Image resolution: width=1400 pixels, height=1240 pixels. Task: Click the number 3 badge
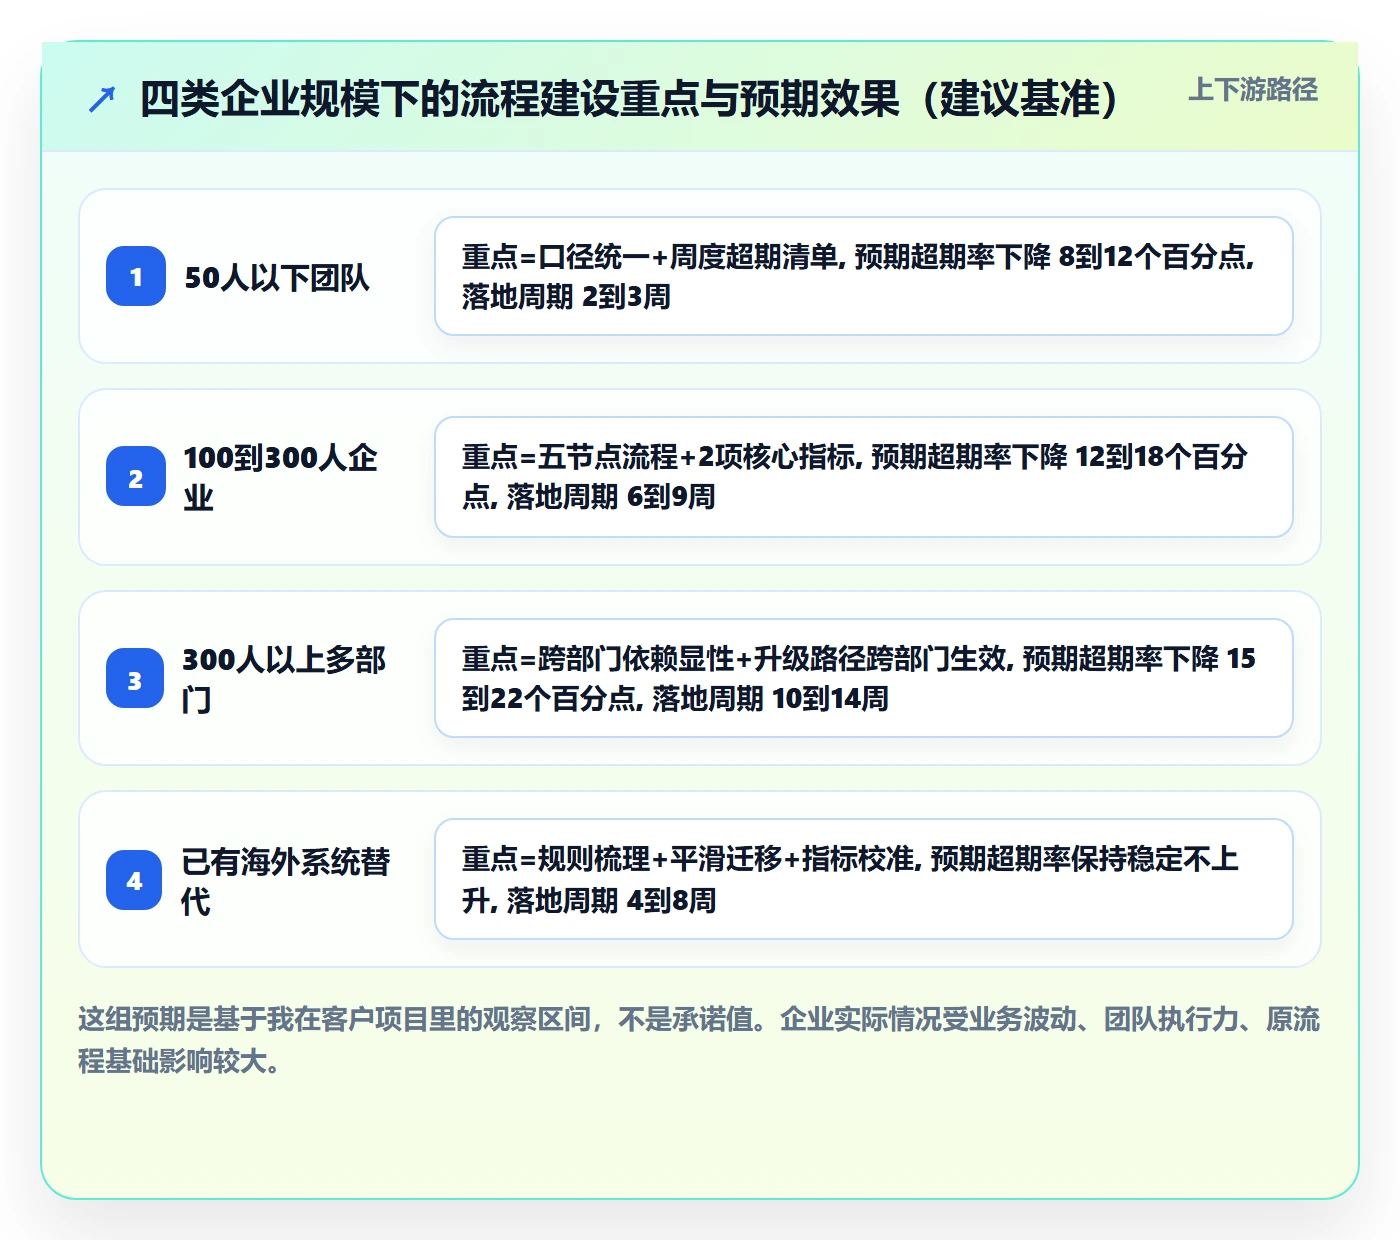(135, 679)
